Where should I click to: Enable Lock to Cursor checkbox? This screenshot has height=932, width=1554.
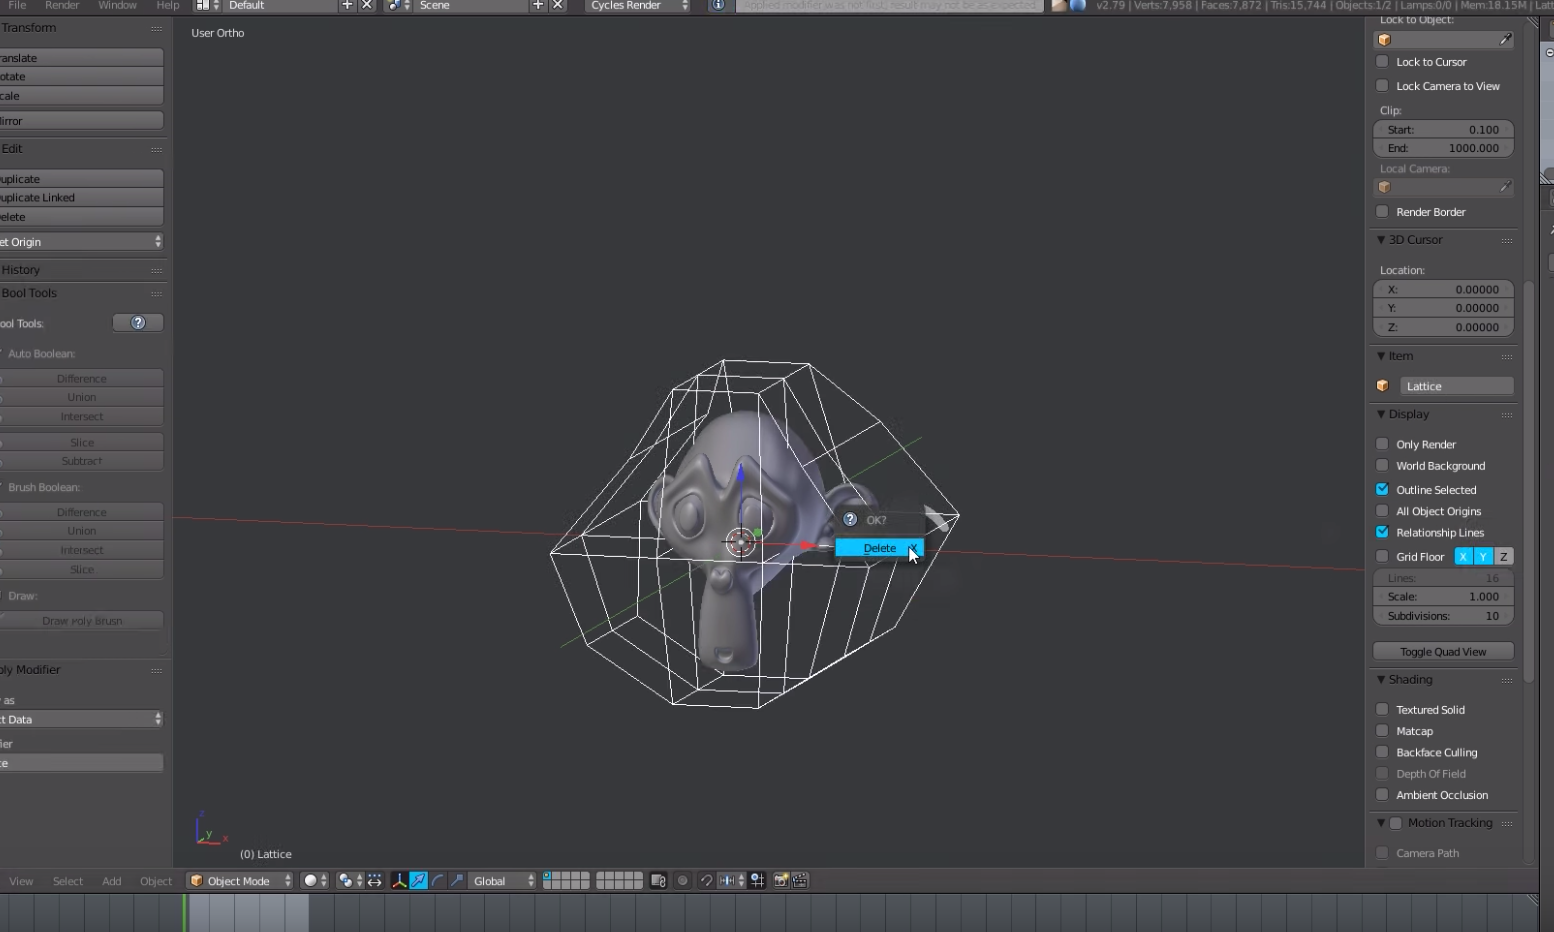pos(1382,62)
